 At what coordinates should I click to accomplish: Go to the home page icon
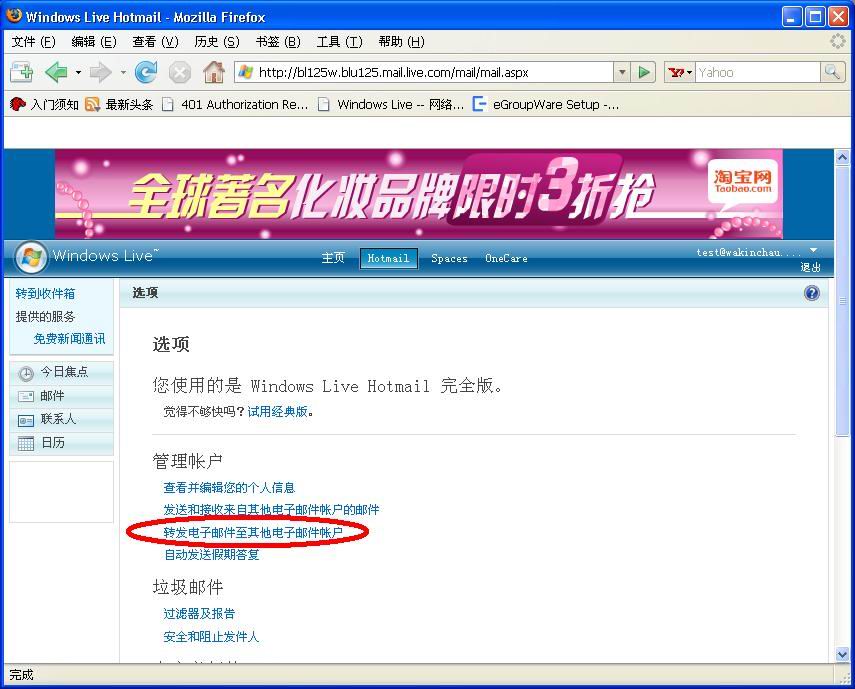(214, 72)
